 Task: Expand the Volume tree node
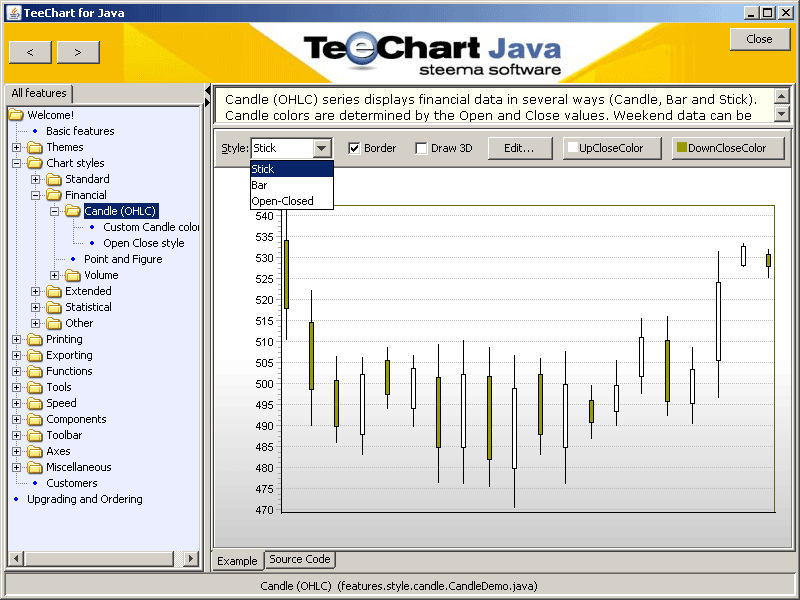coord(54,275)
